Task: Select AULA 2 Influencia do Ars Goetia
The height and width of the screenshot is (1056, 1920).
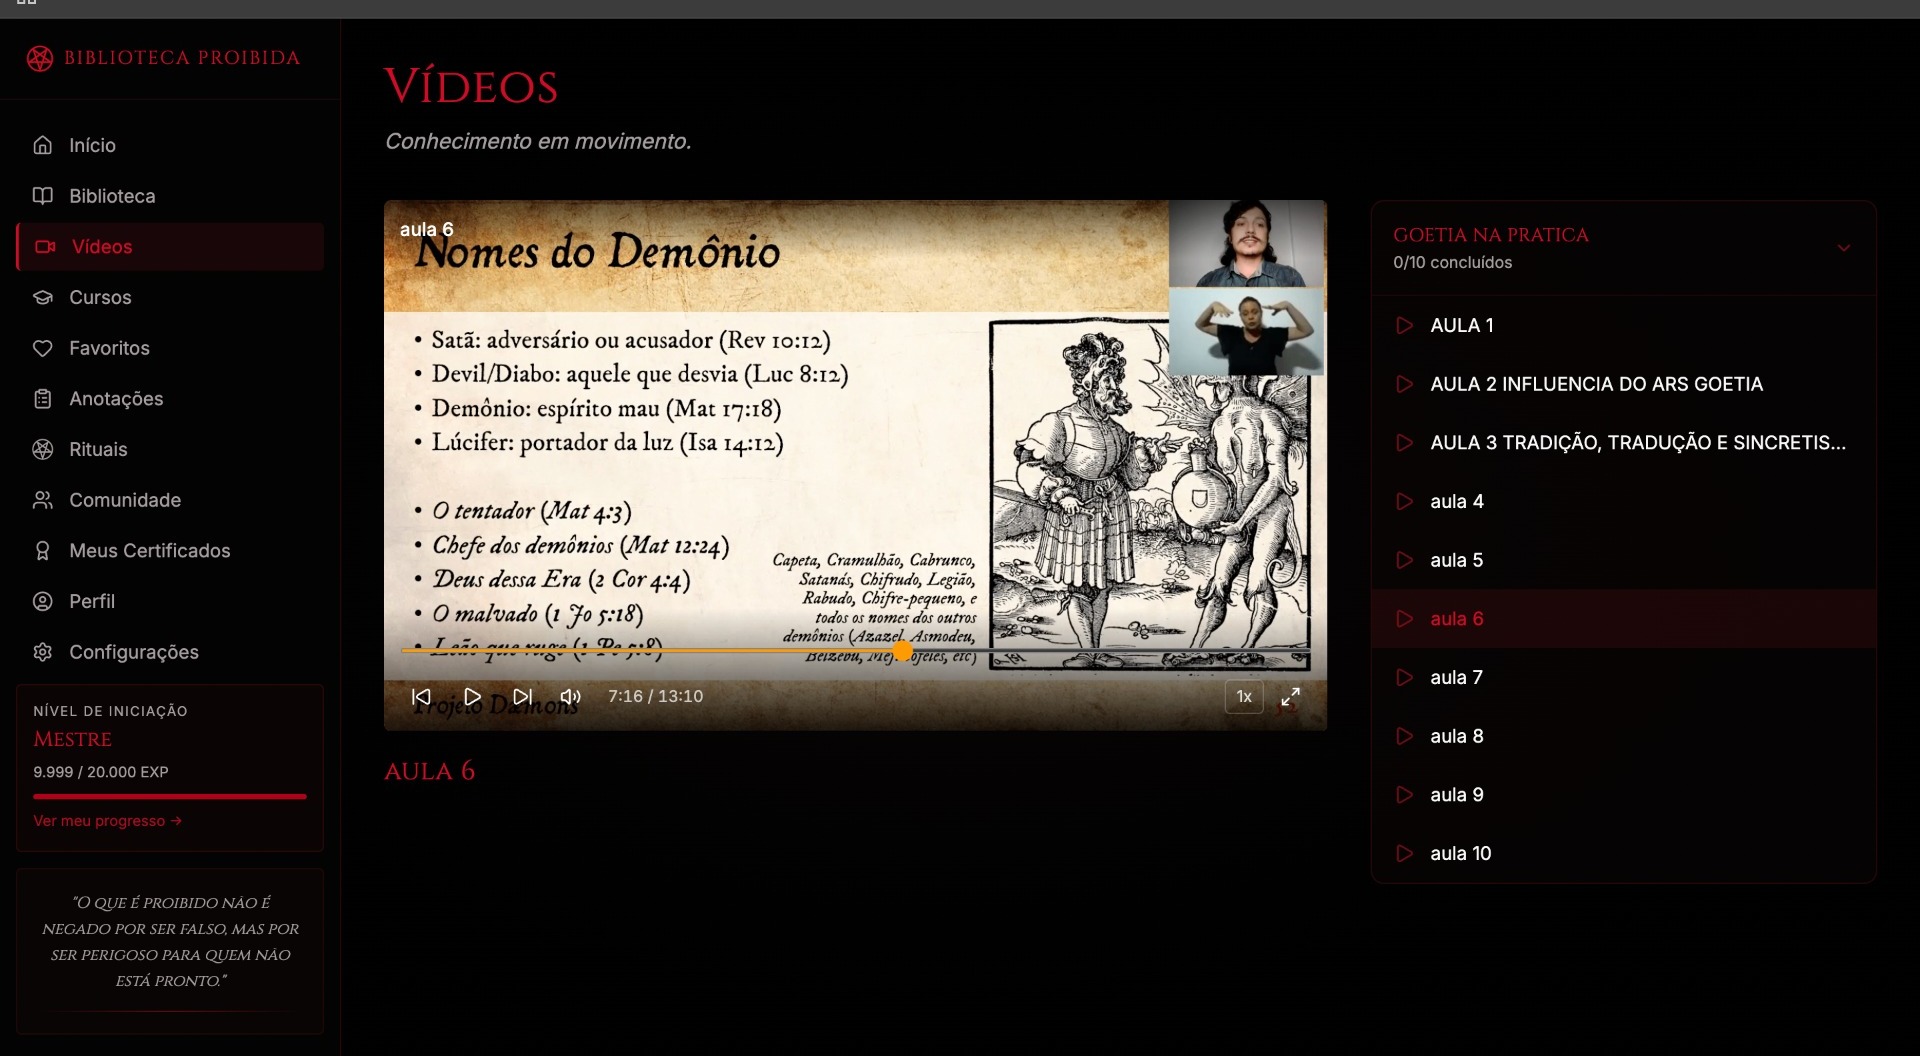Action: 1624,384
